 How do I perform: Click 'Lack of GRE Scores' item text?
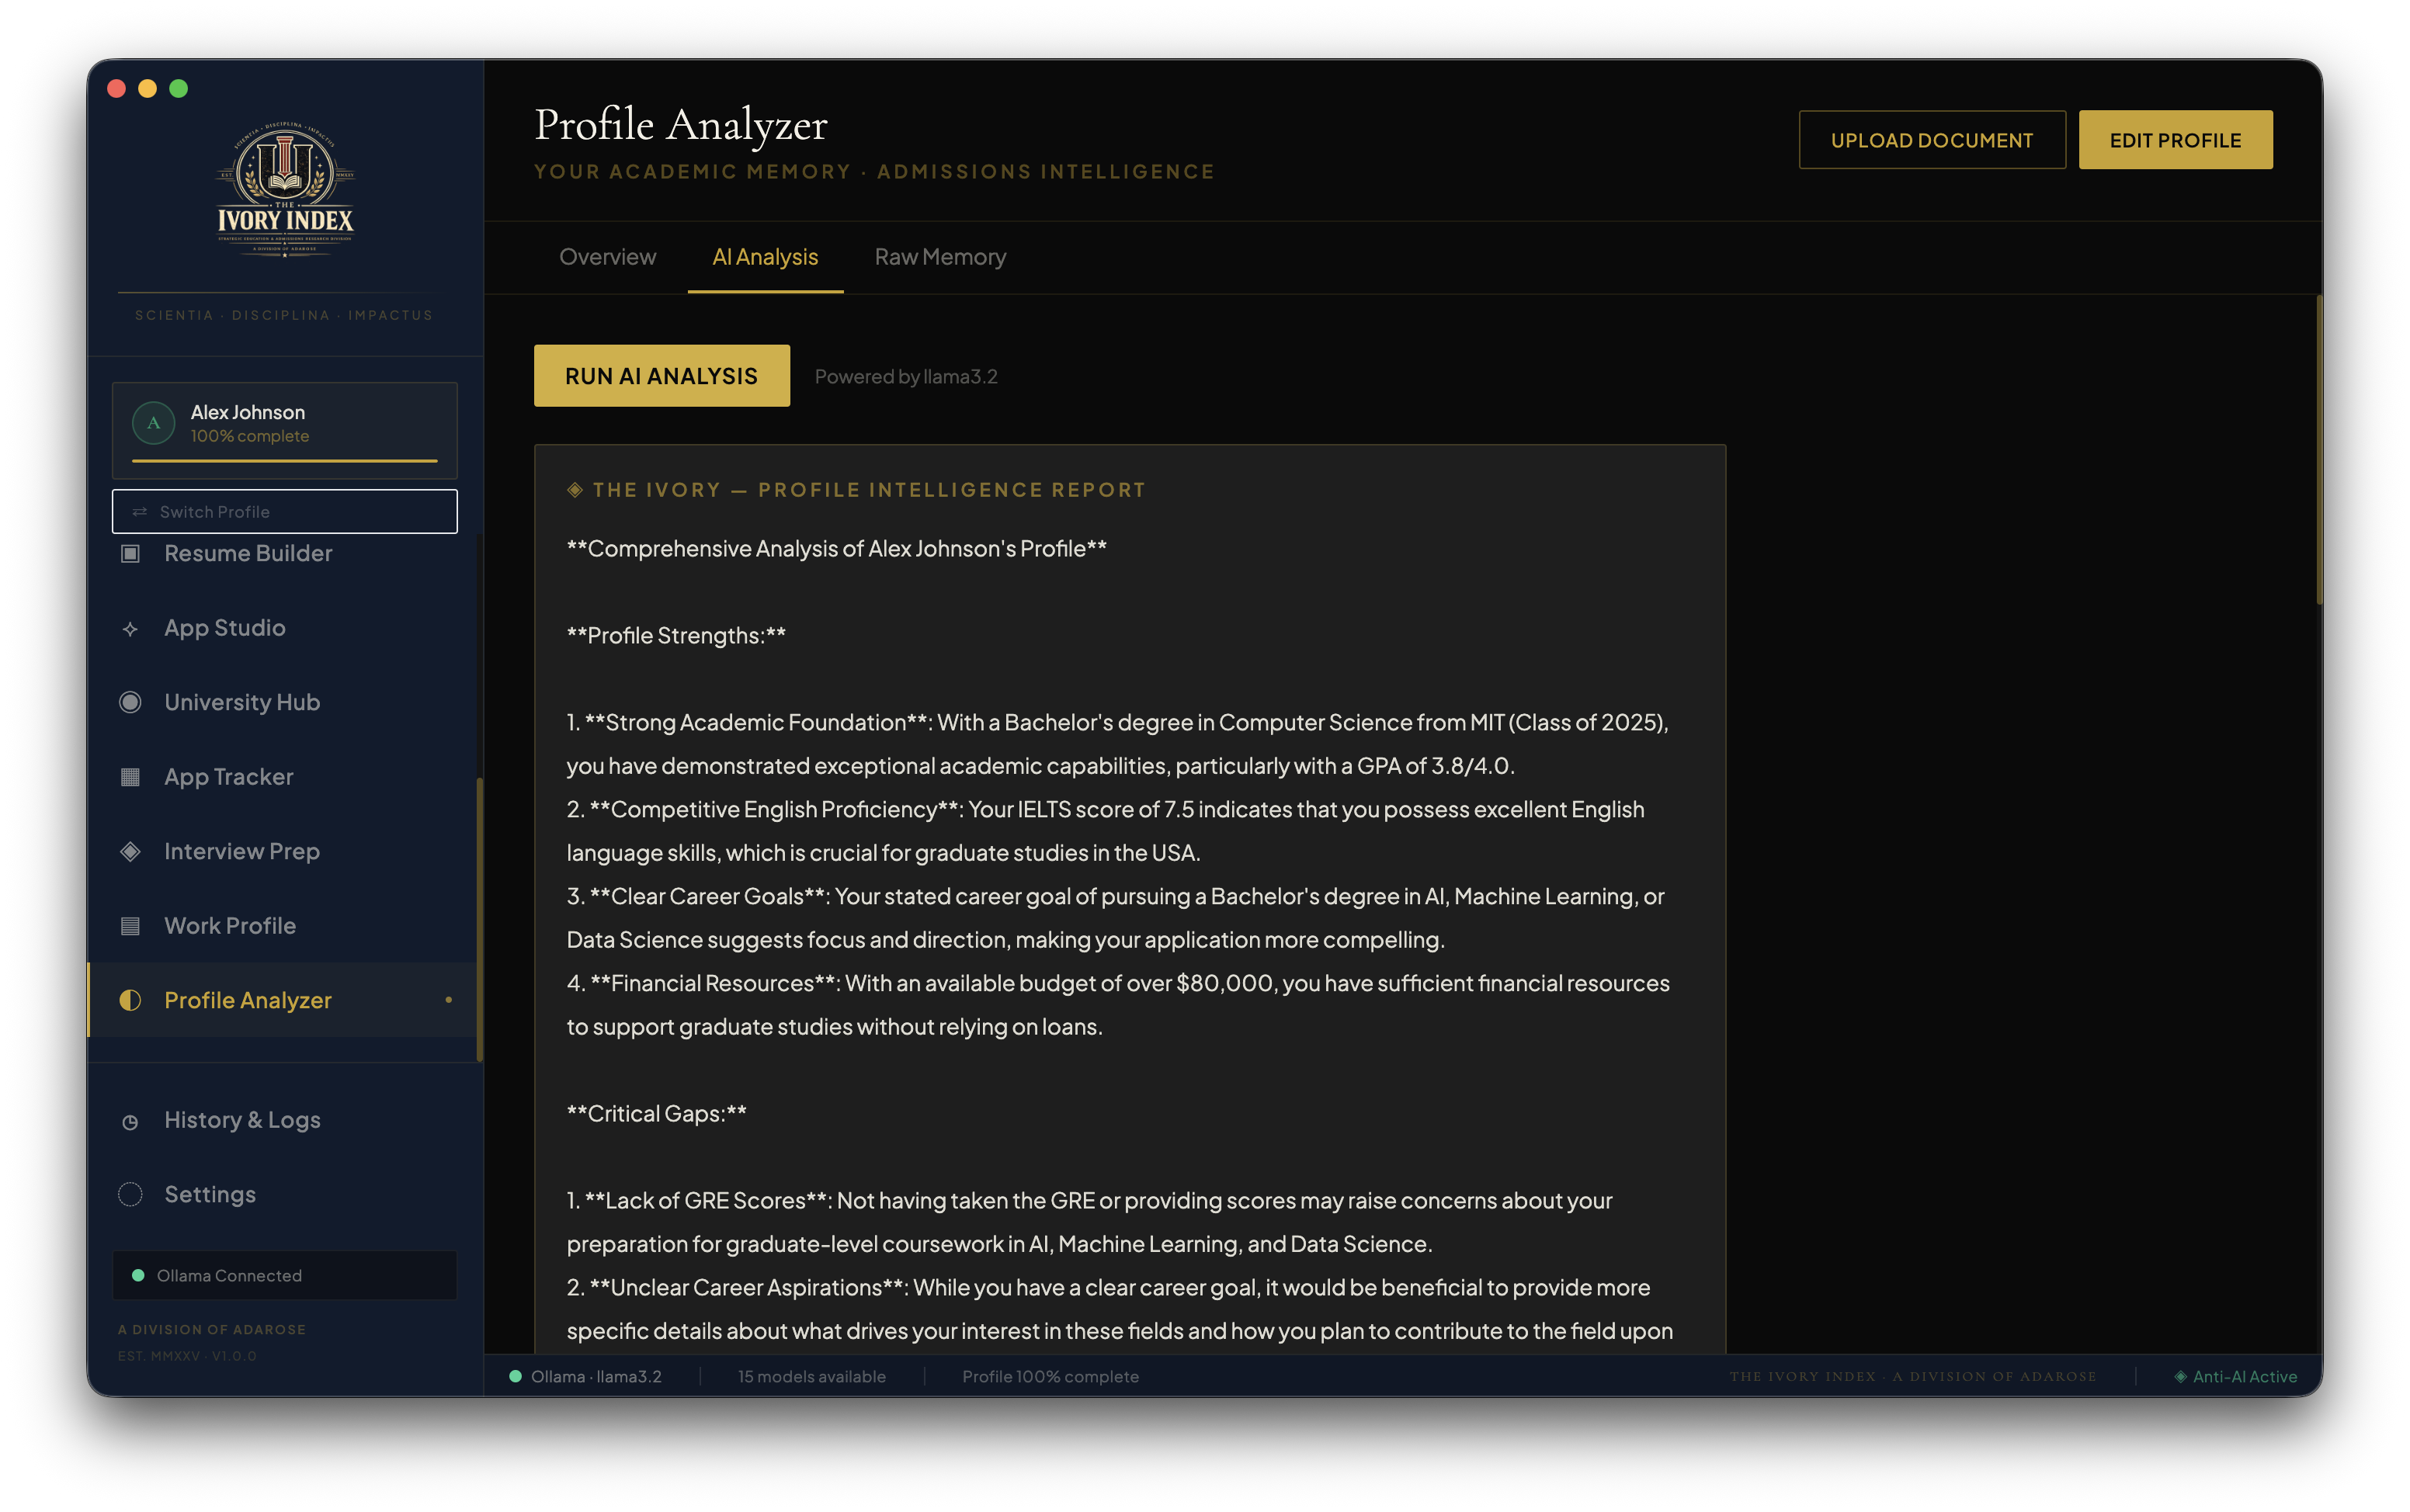coord(705,1200)
